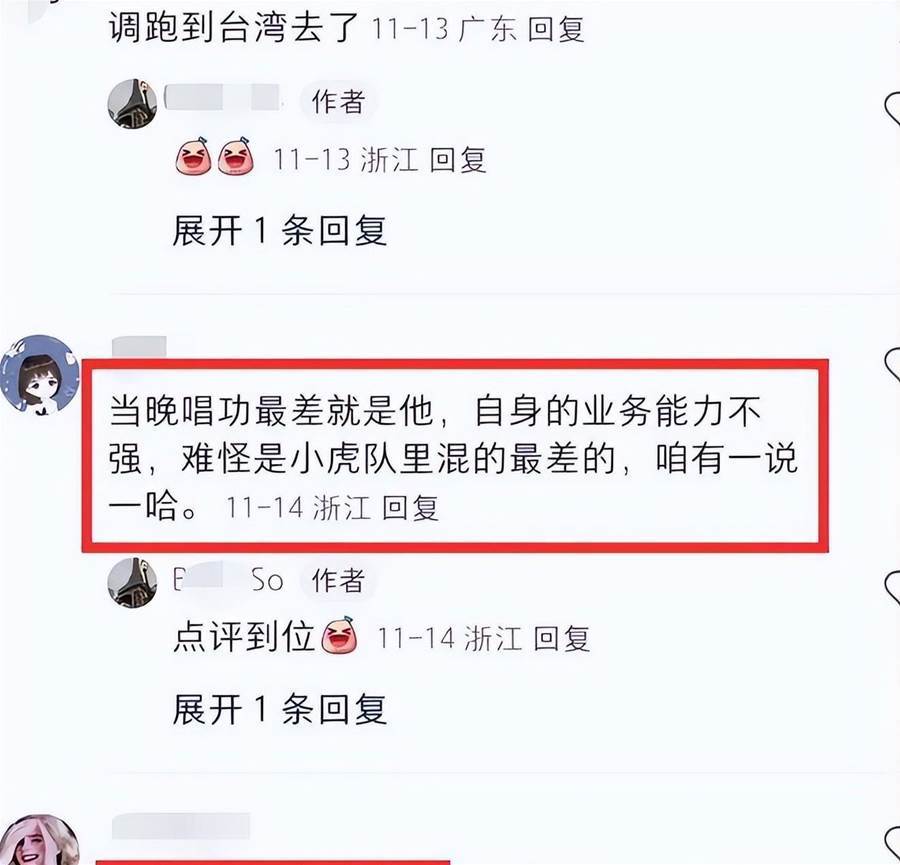The image size is (900, 865).
Task: Reply to 点评到位 author comment
Action: tap(561, 638)
